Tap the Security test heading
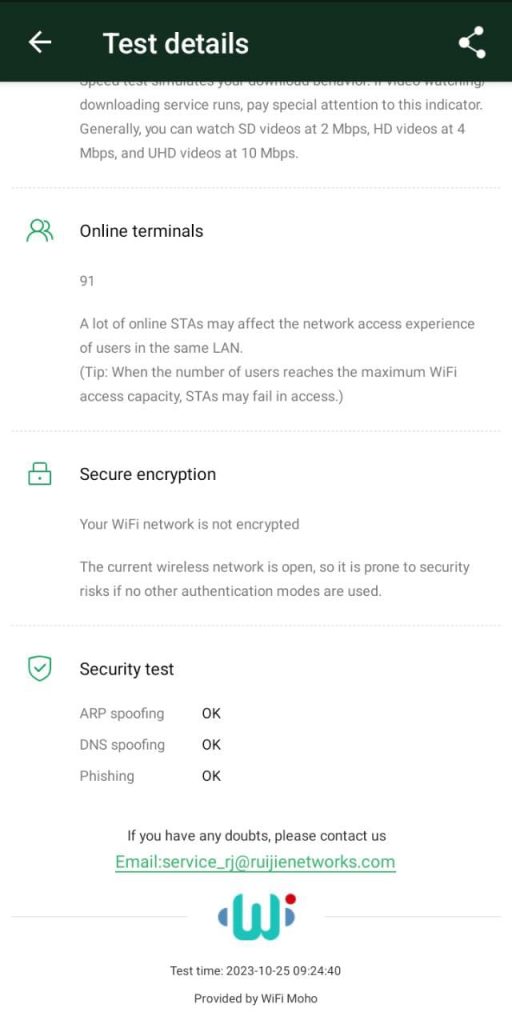 (127, 669)
